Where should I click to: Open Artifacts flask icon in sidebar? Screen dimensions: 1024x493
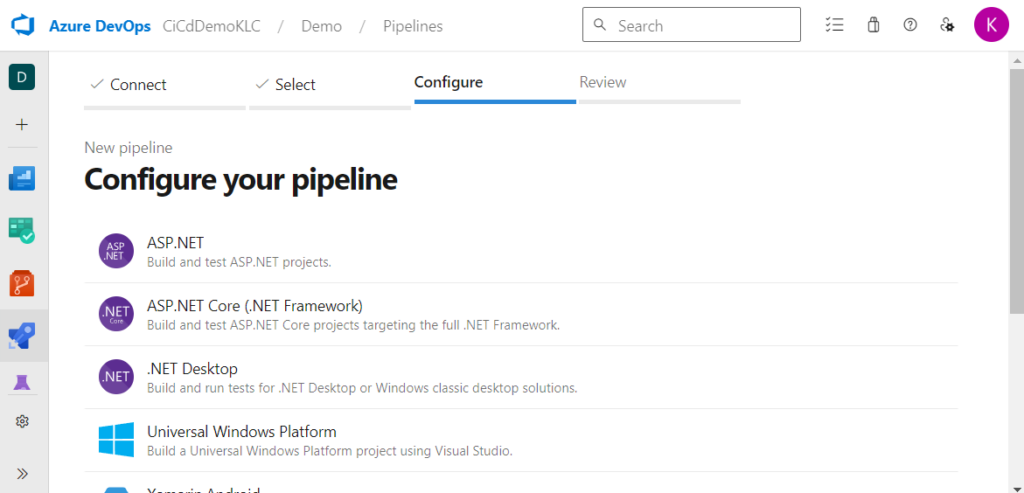[x=22, y=382]
